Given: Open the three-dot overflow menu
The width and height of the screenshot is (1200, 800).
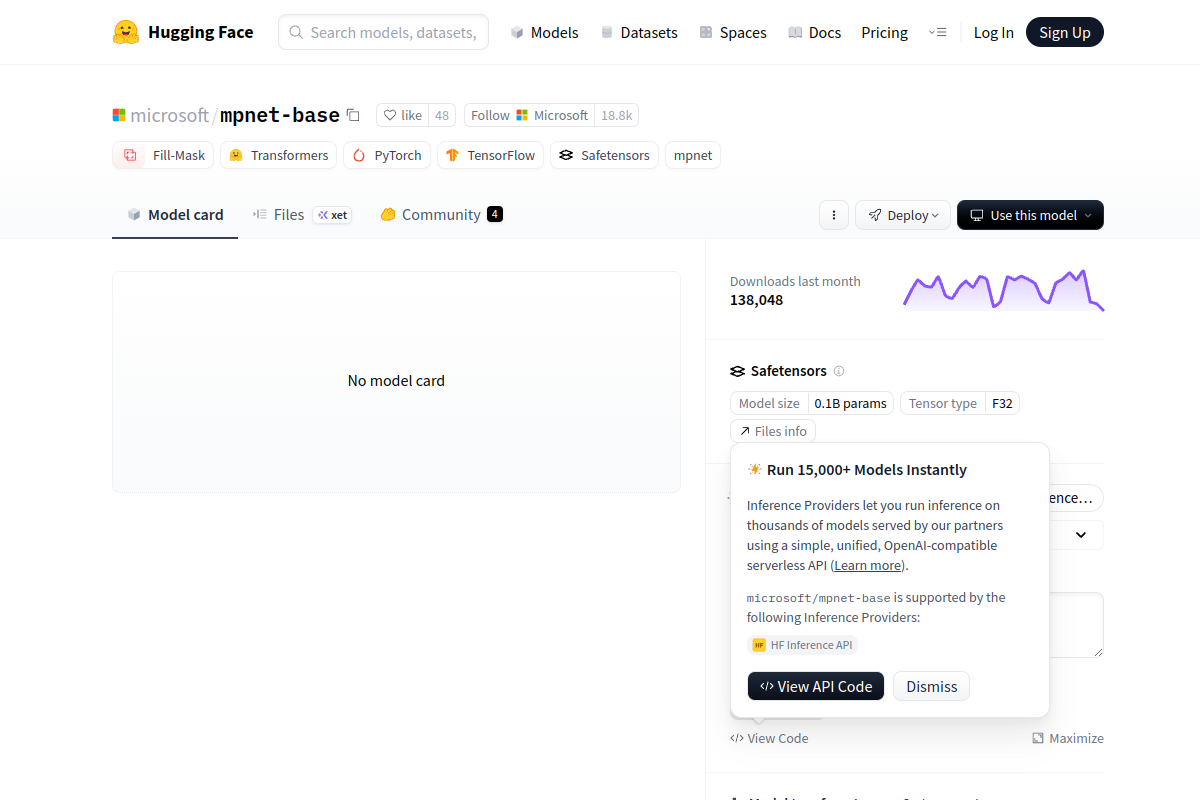Looking at the screenshot, I should pos(833,214).
